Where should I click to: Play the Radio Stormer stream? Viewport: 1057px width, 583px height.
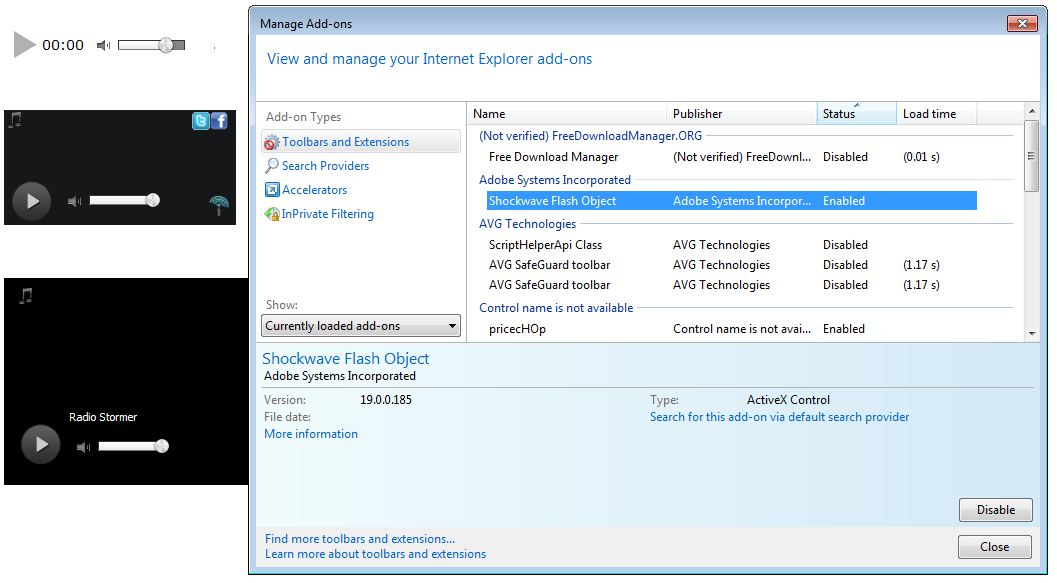pos(40,444)
